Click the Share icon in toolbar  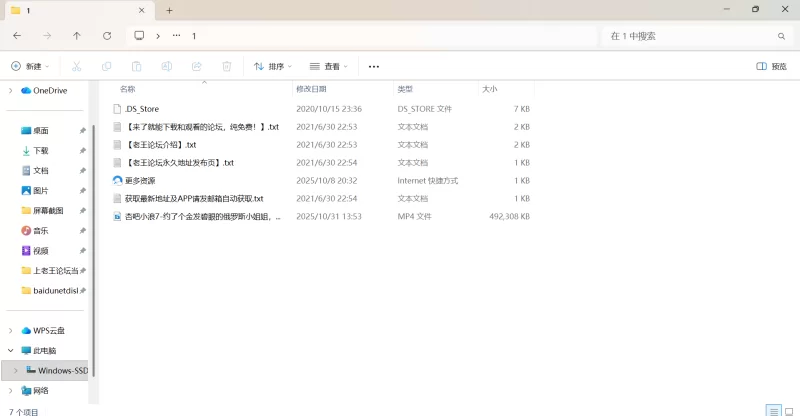[196, 66]
